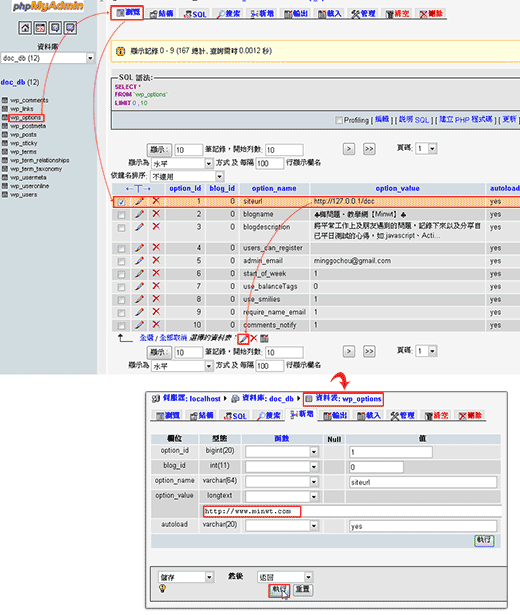Delete the users_can_register row
The width and height of the screenshot is (520, 615).
click(156, 247)
